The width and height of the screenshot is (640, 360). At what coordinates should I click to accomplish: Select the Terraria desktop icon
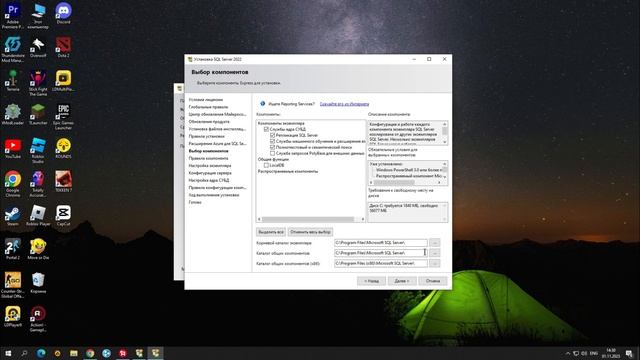(x=13, y=80)
